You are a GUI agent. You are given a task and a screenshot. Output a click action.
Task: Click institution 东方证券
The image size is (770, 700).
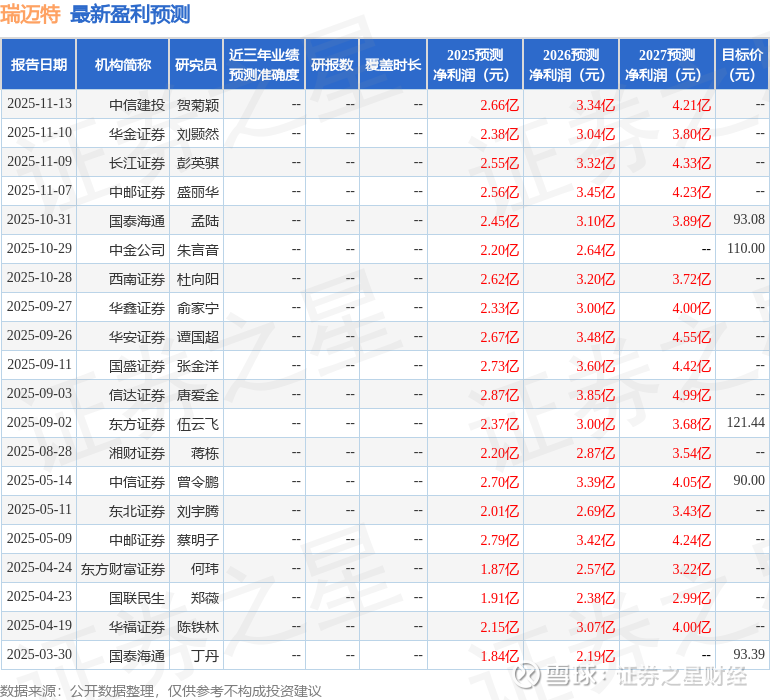(137, 424)
